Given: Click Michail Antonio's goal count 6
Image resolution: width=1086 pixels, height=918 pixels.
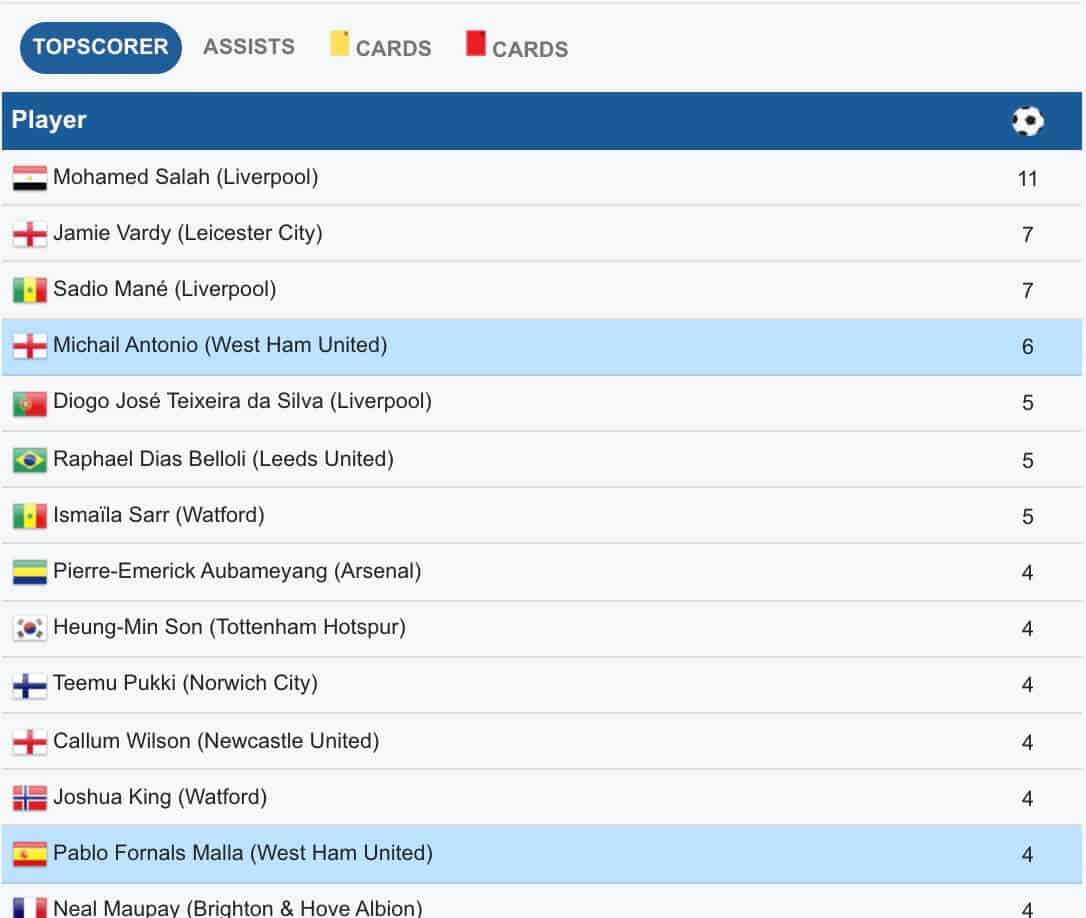Looking at the screenshot, I should pyautogui.click(x=1027, y=347).
